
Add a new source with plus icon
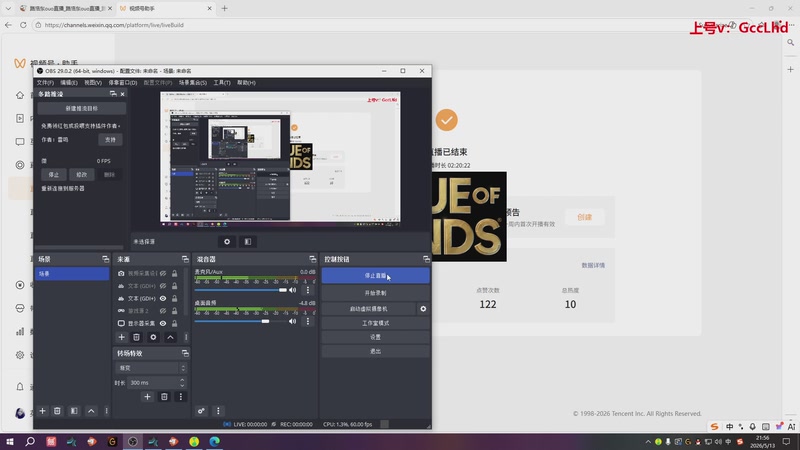121,337
